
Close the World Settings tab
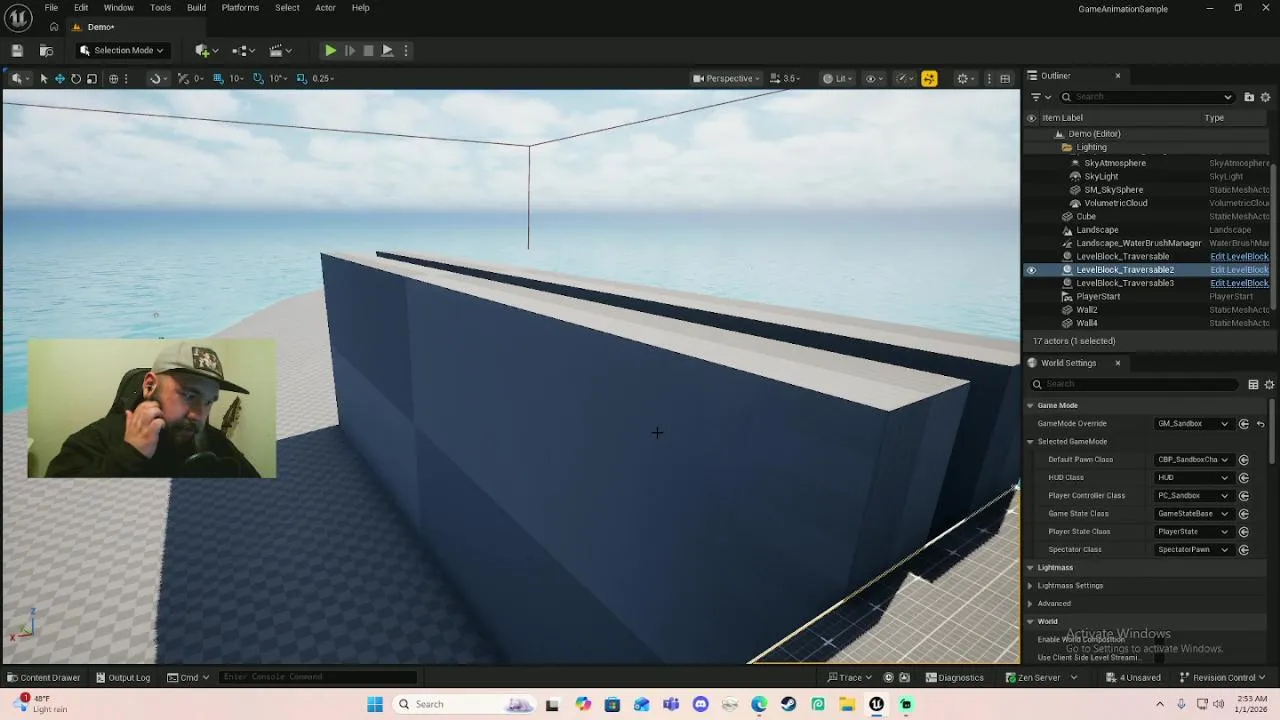point(1117,363)
